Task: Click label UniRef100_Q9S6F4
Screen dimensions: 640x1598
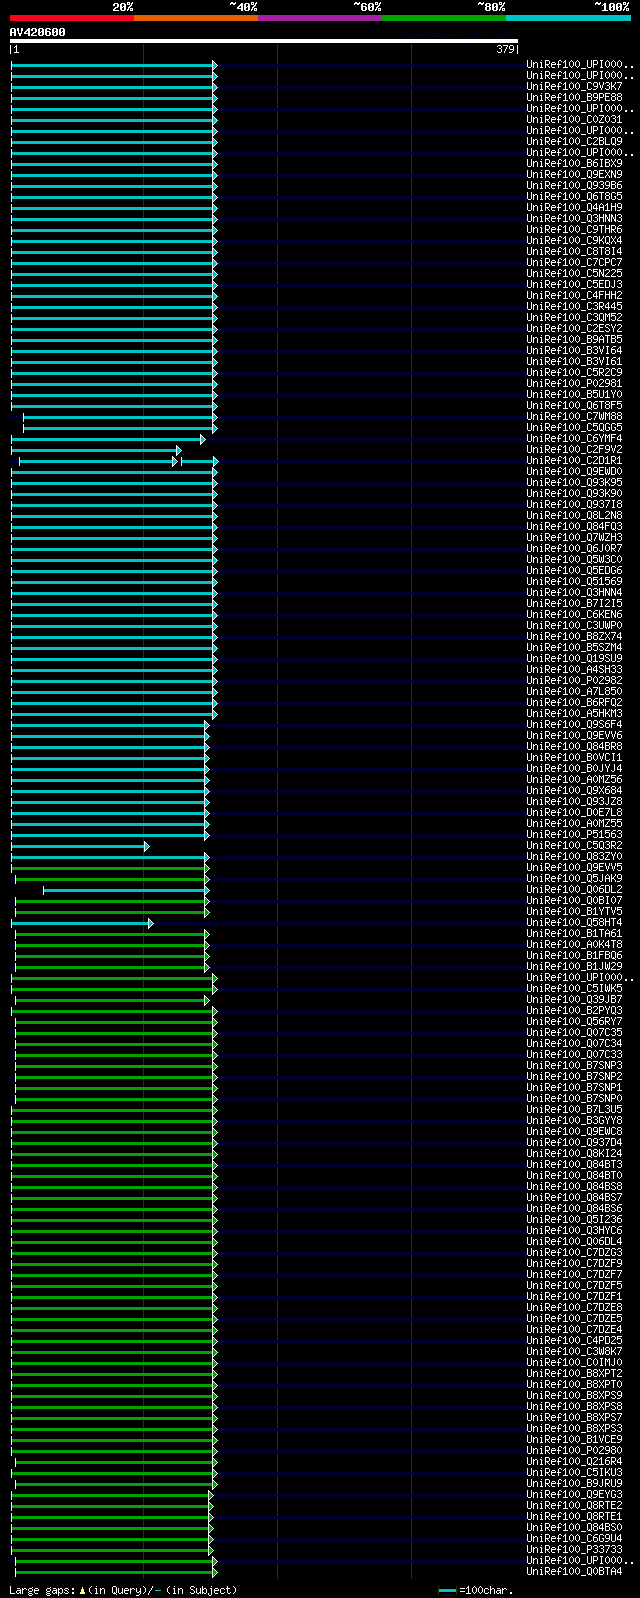Action: (x=574, y=725)
